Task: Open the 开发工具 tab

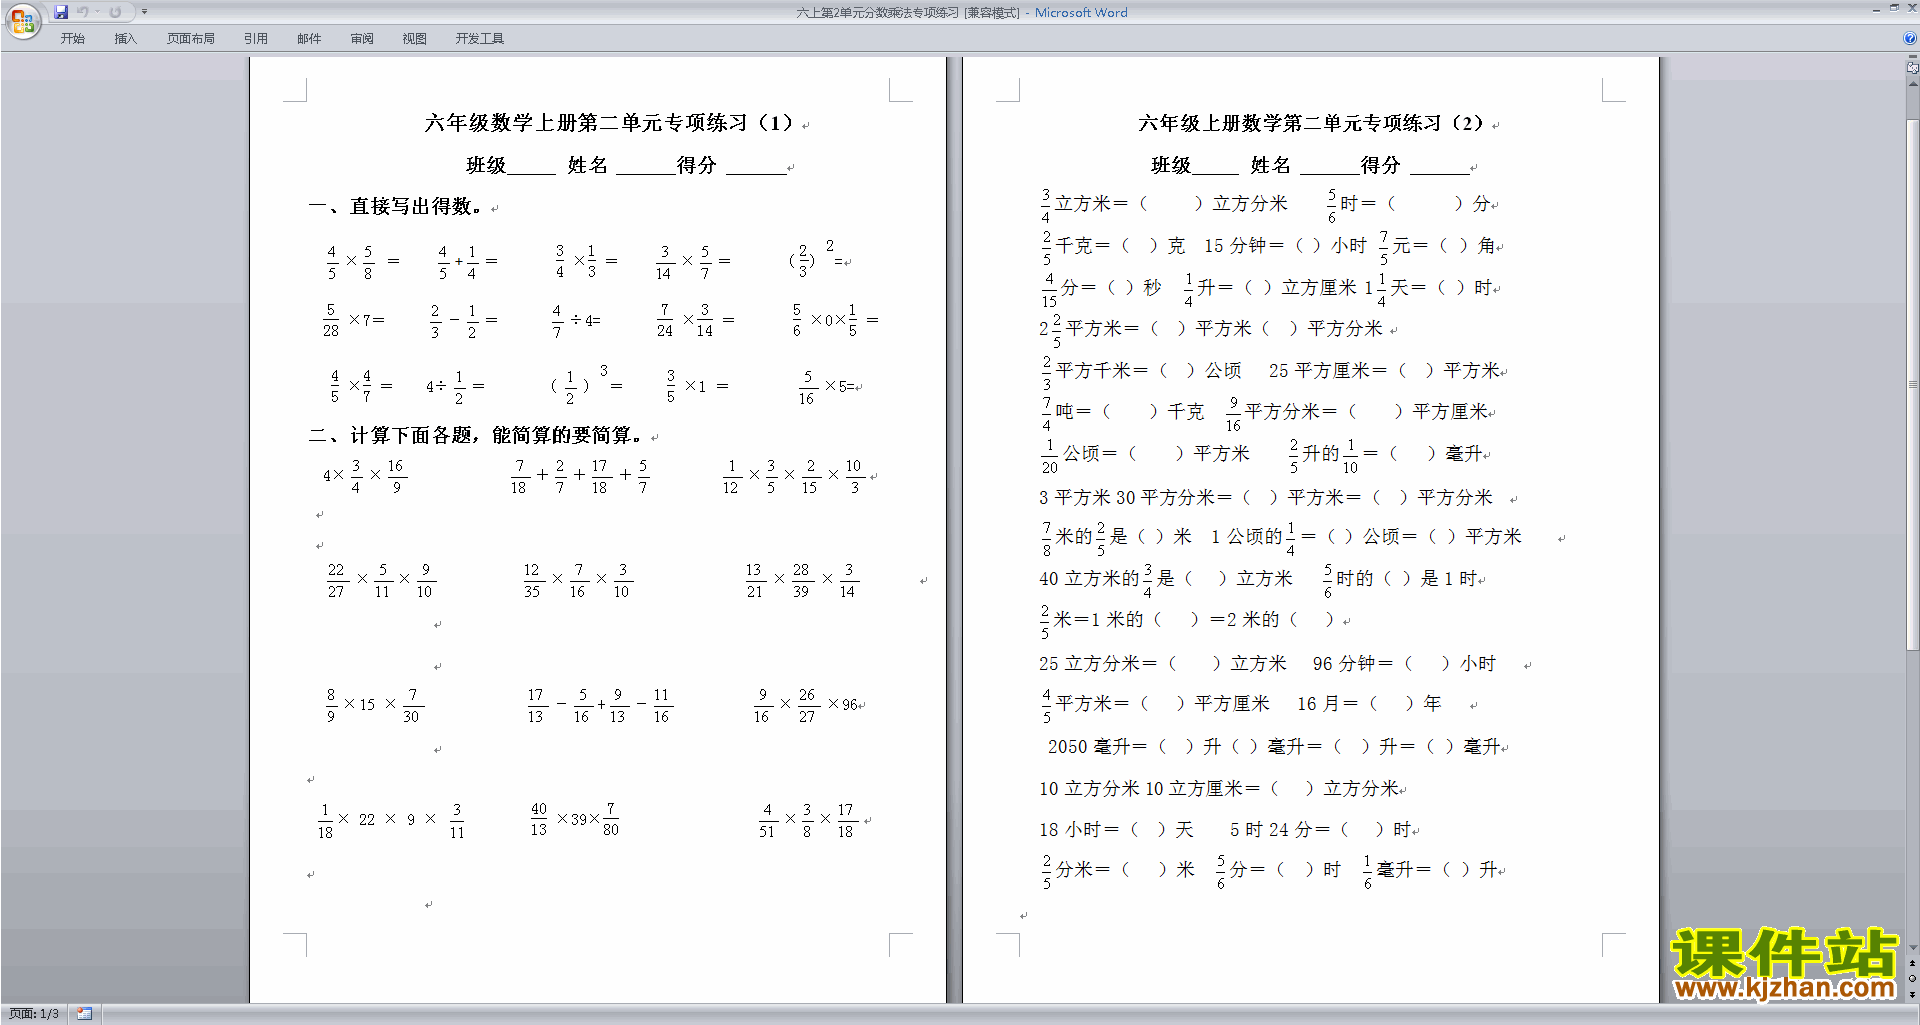Action: tap(480, 39)
